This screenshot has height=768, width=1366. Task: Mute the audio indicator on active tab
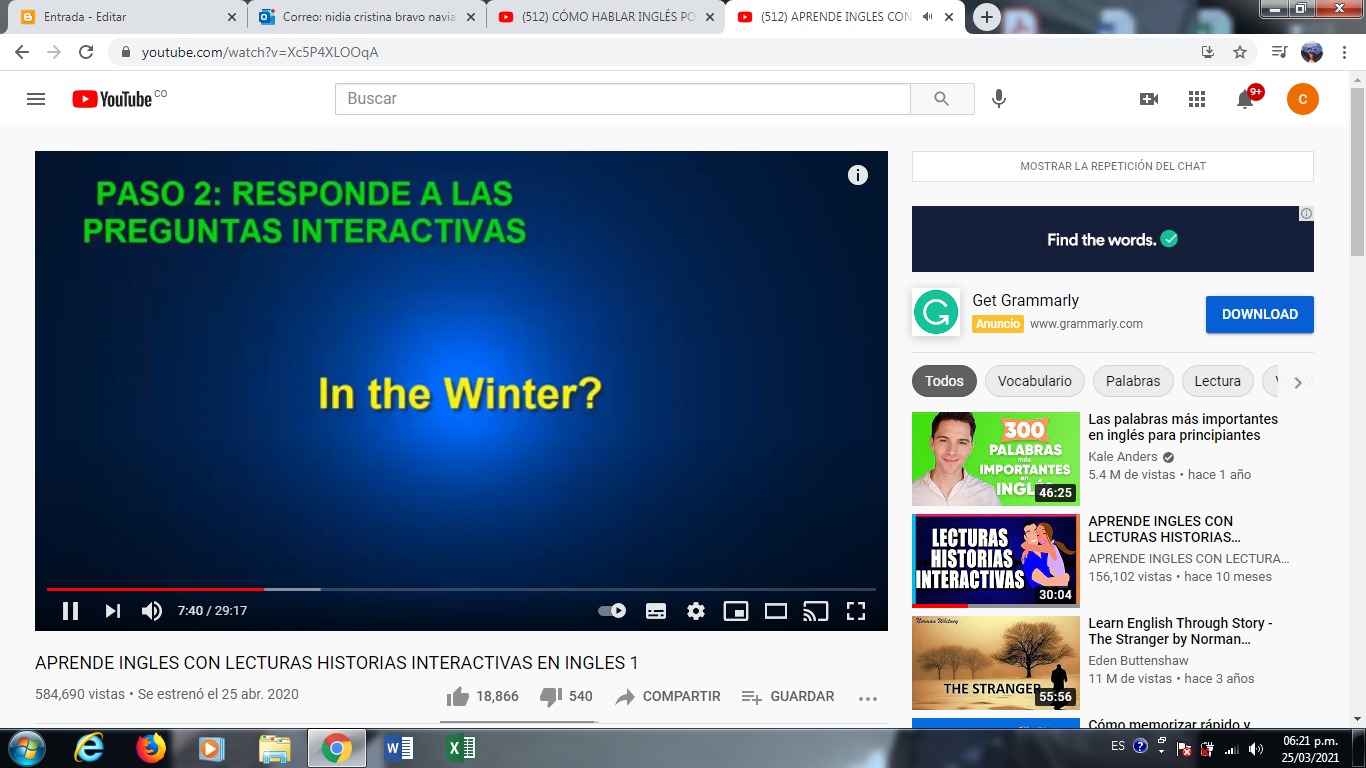[927, 17]
